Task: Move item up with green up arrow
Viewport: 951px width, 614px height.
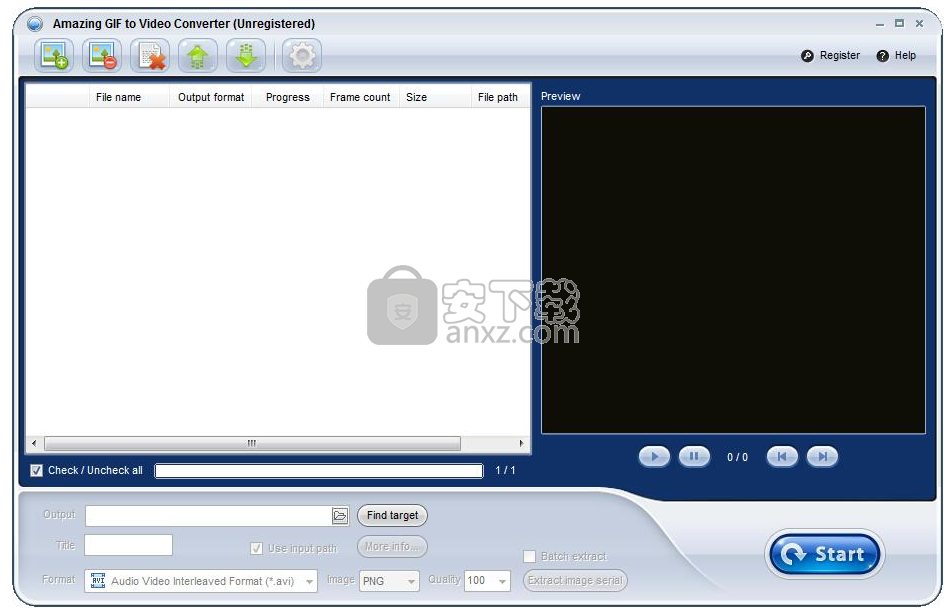Action: [198, 56]
